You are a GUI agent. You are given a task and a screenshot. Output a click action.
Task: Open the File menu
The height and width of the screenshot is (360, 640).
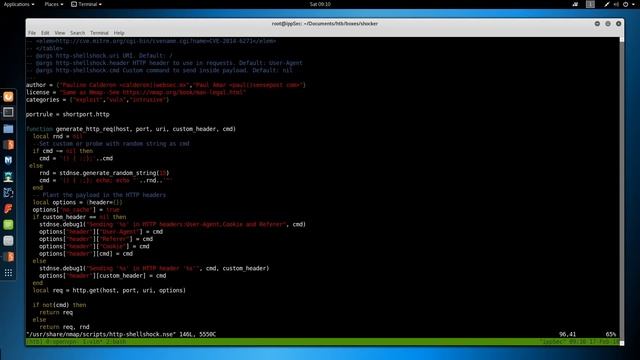(32, 33)
